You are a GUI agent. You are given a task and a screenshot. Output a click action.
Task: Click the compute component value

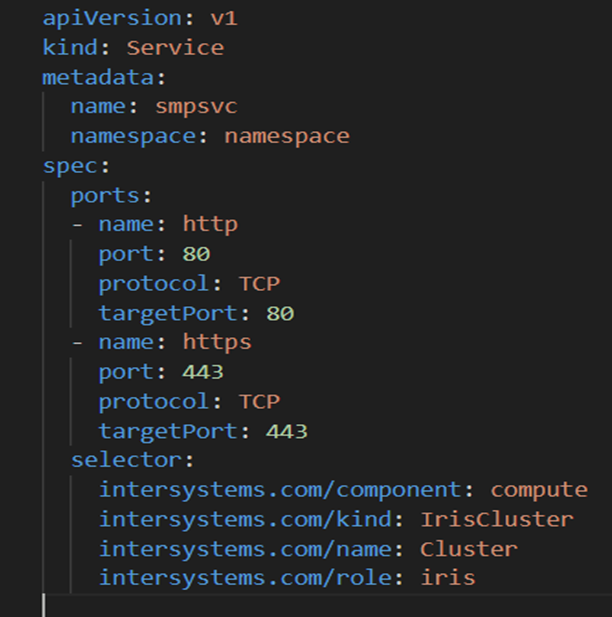tap(539, 490)
